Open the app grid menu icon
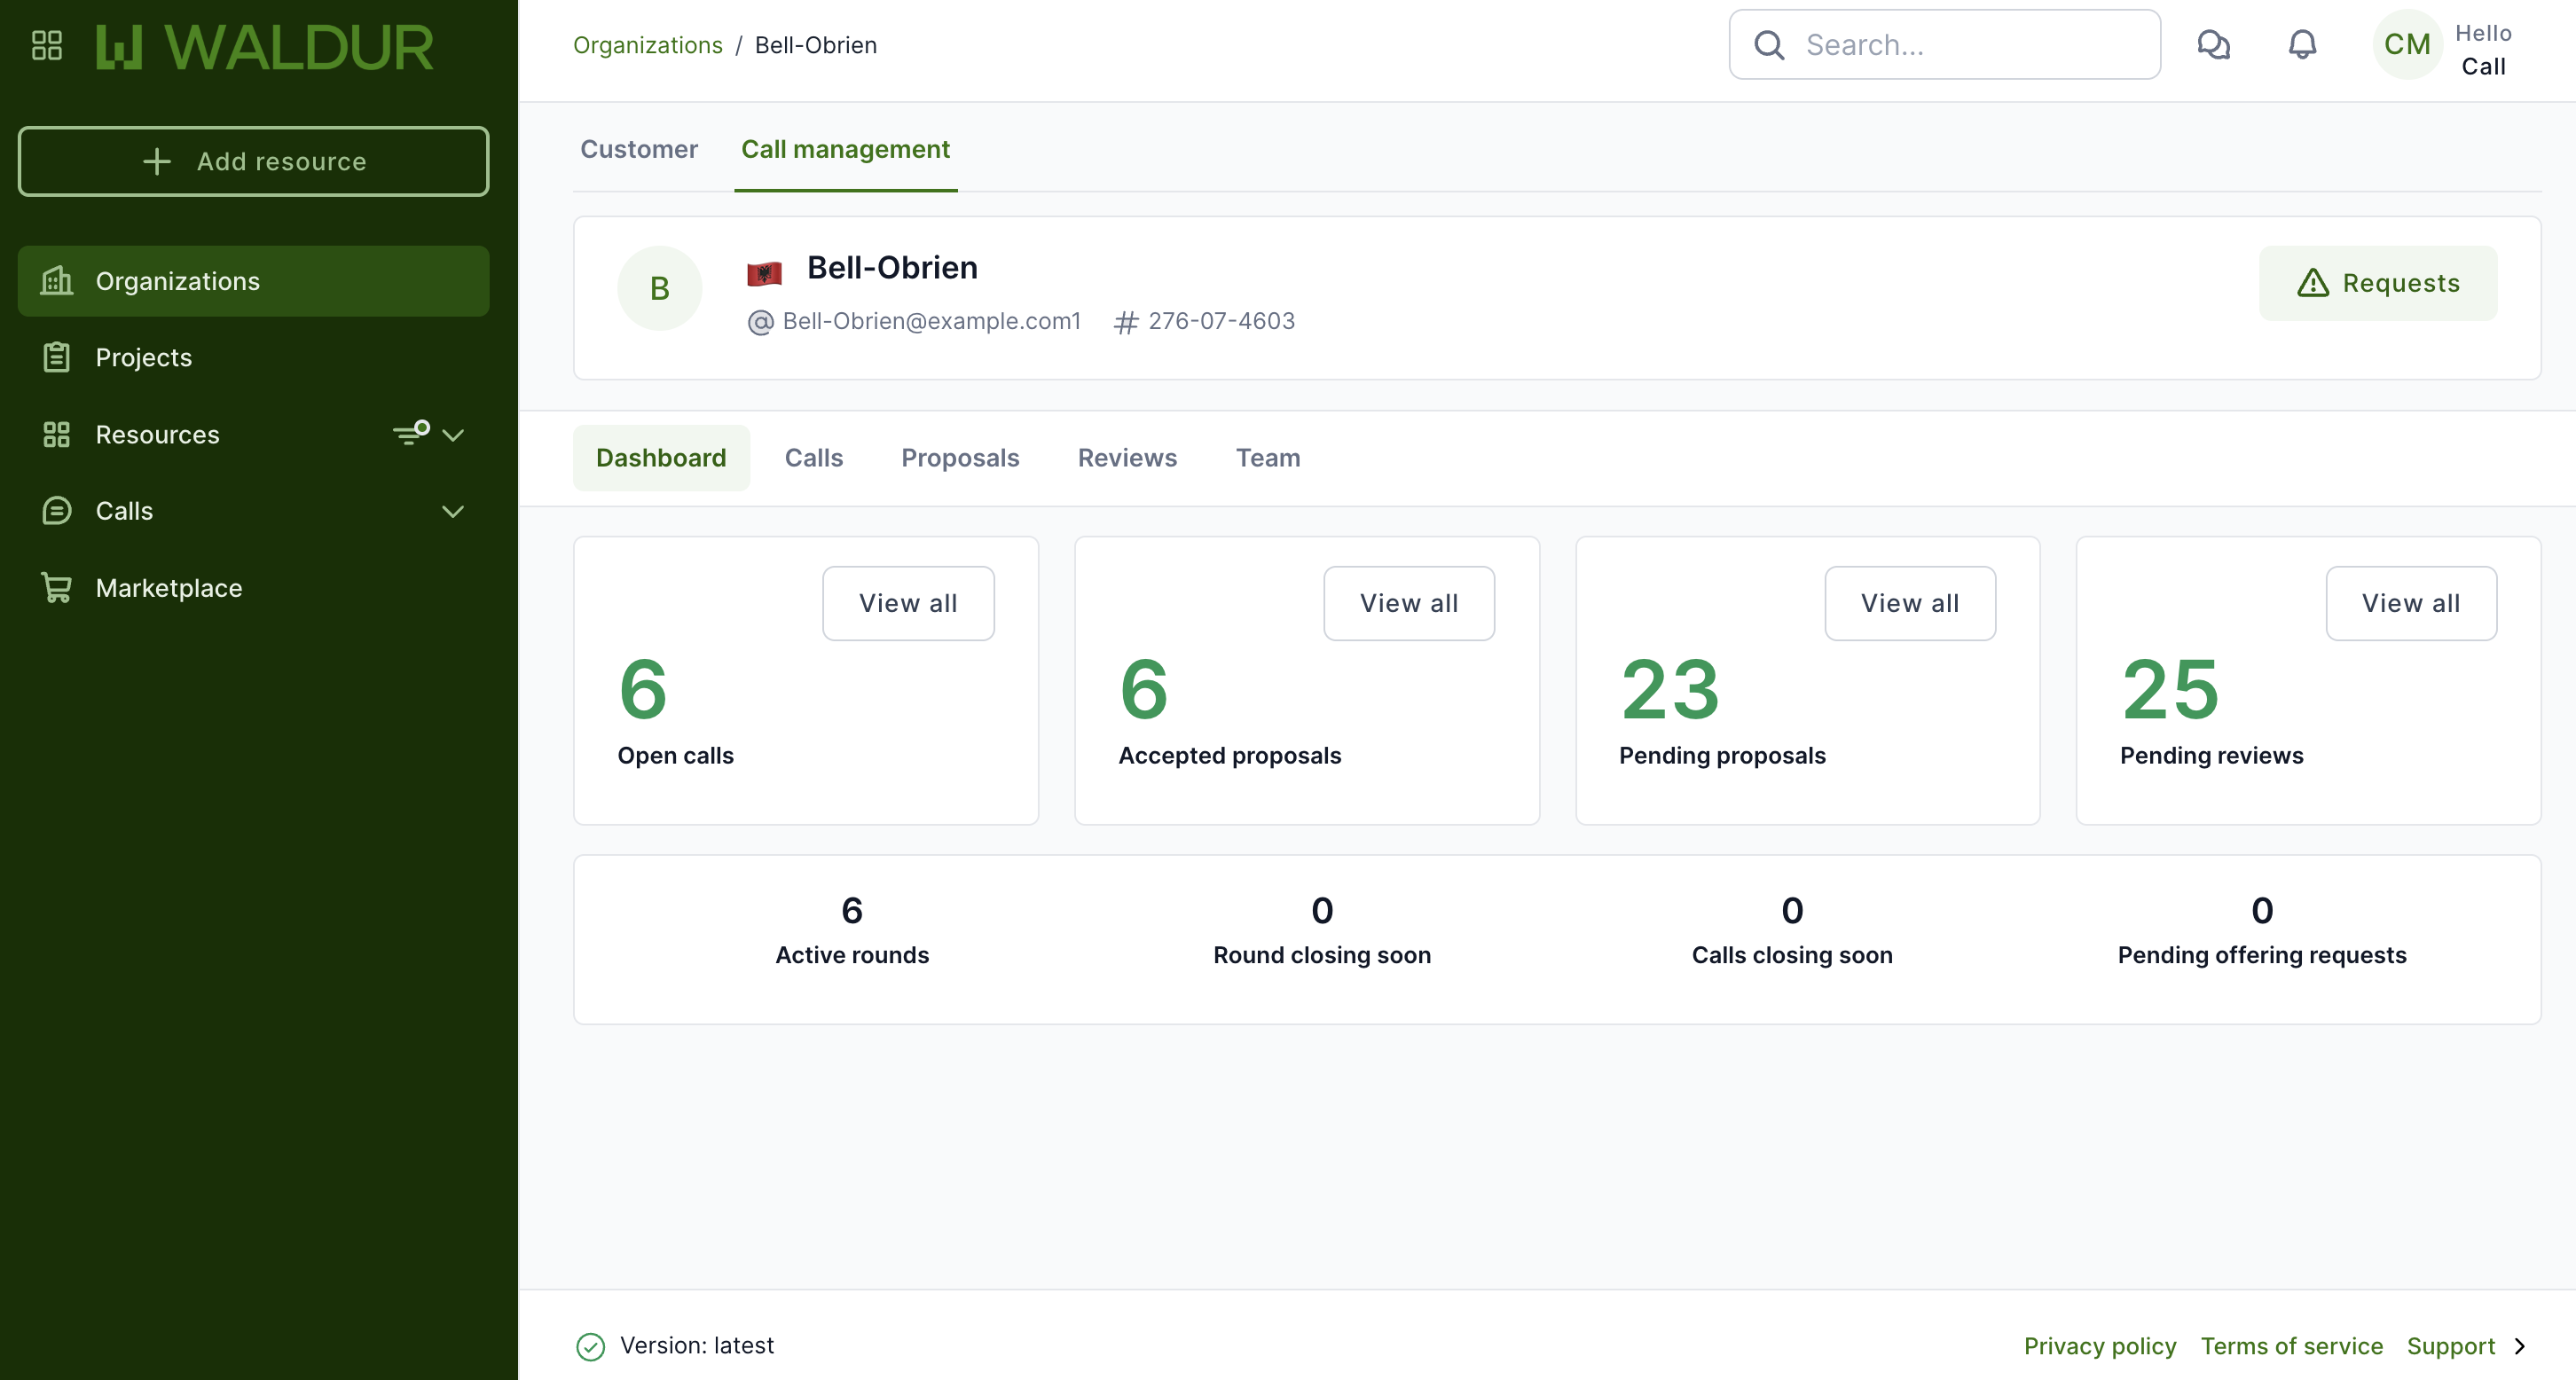 [47, 45]
